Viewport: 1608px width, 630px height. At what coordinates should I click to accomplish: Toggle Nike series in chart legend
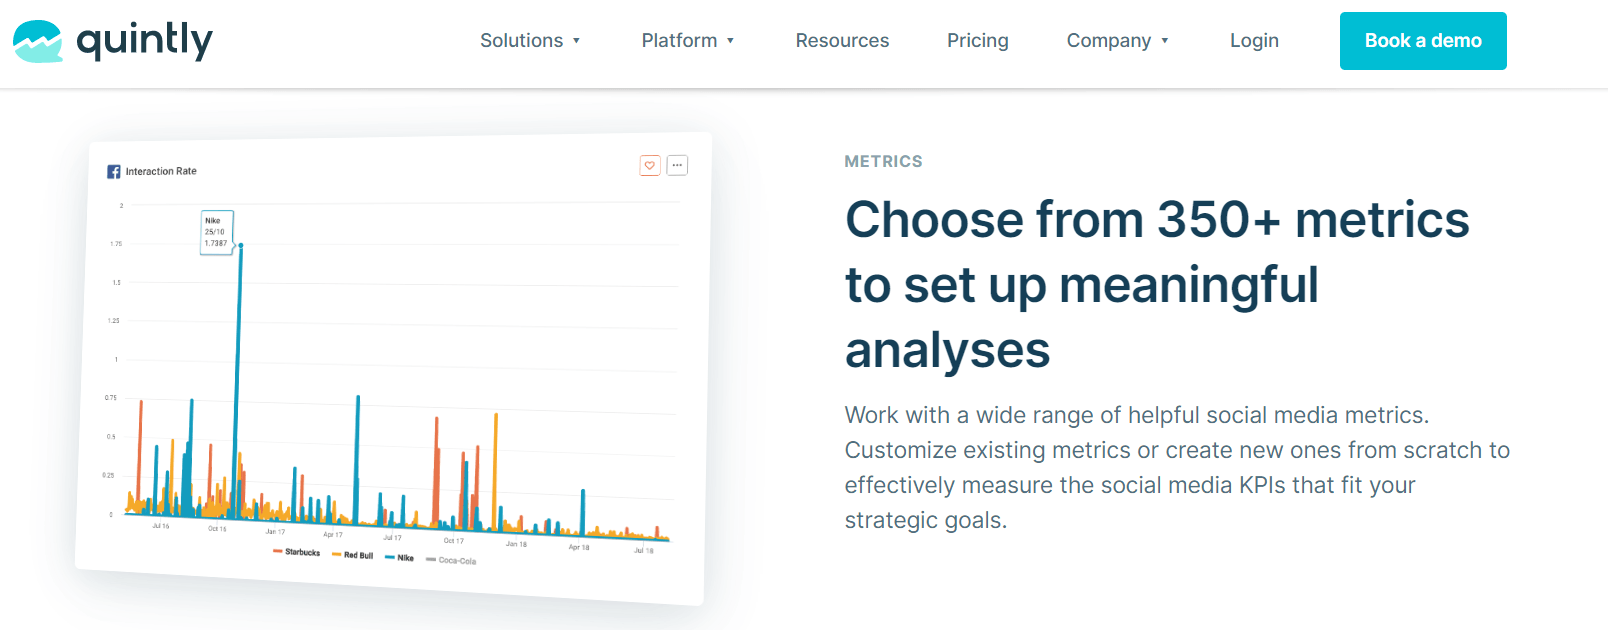click(400, 558)
